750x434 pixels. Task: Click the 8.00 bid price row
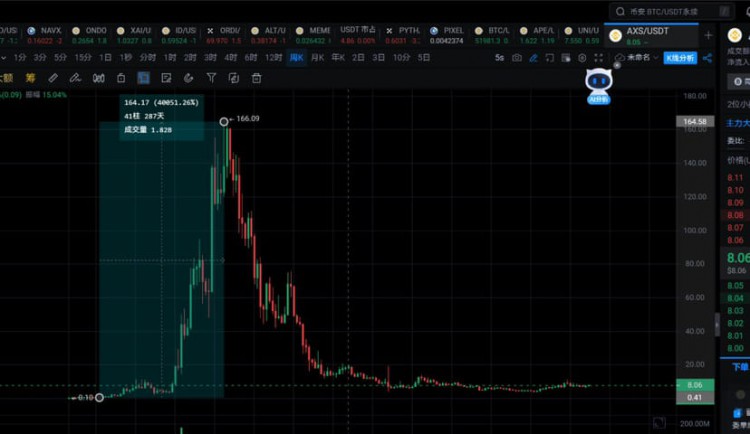(x=736, y=348)
